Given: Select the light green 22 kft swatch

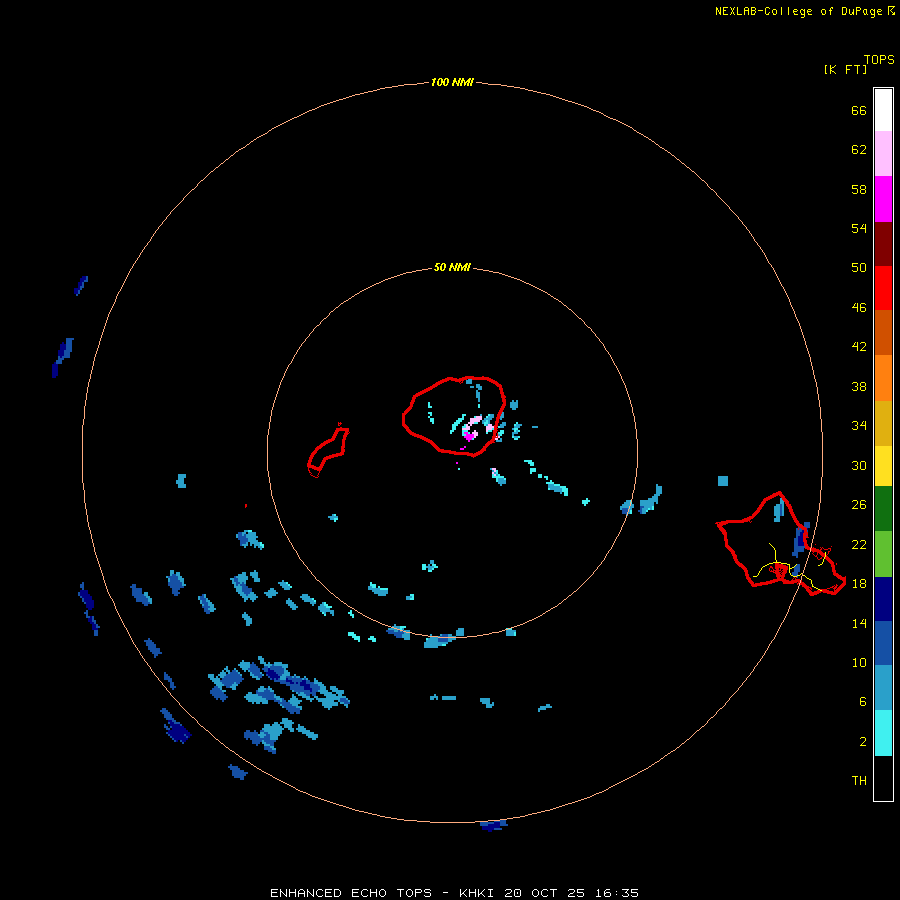Looking at the screenshot, I should coord(883,554).
